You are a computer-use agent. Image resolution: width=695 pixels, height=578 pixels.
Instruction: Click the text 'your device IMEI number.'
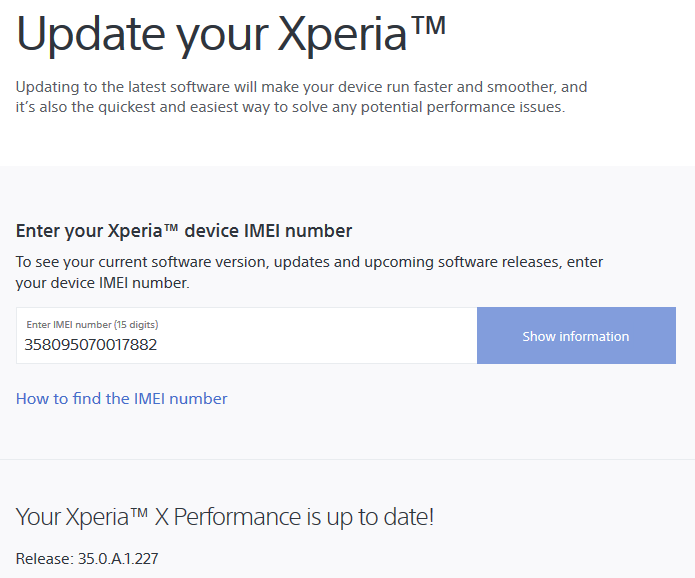pyautogui.click(x=102, y=283)
